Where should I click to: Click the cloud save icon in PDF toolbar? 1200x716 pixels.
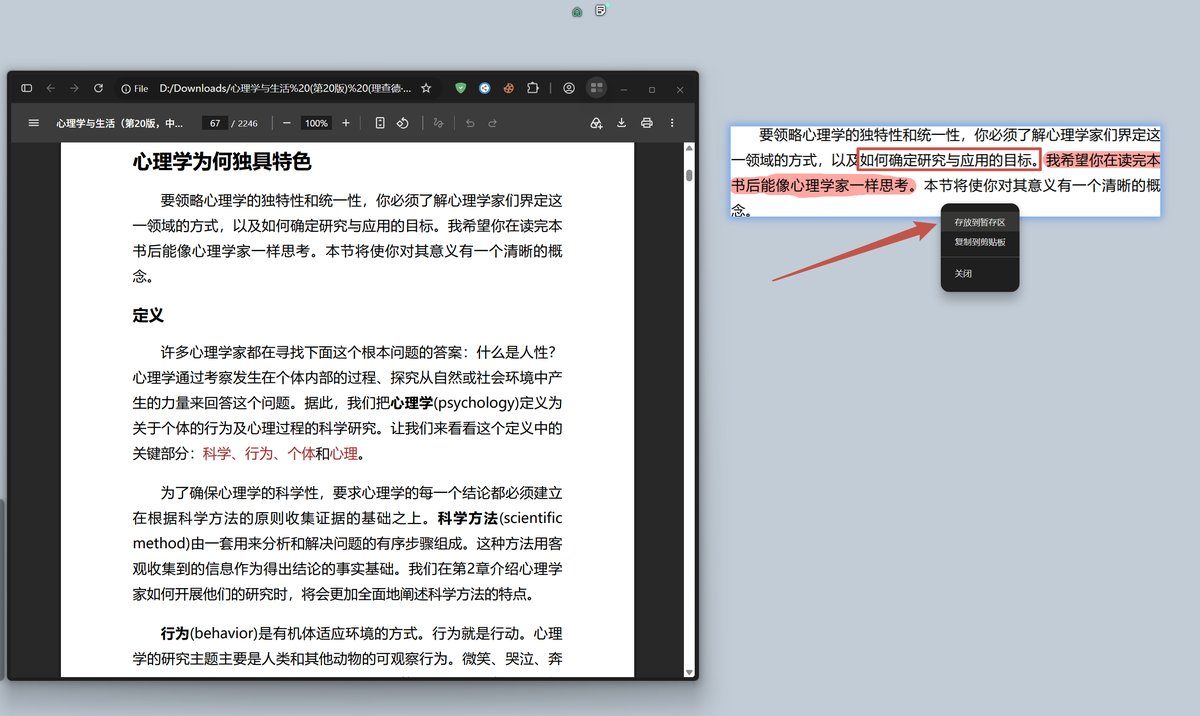pos(596,123)
